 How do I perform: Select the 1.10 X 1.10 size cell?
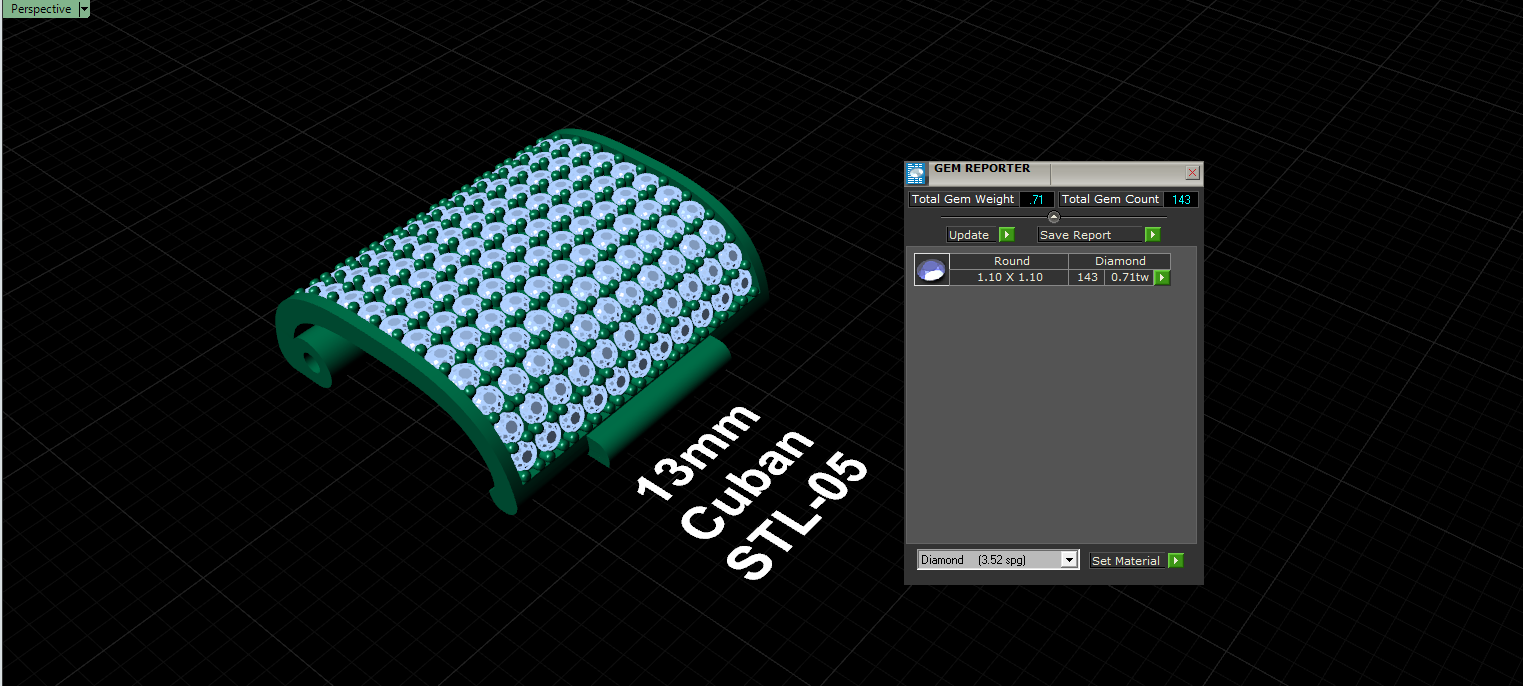(1009, 277)
